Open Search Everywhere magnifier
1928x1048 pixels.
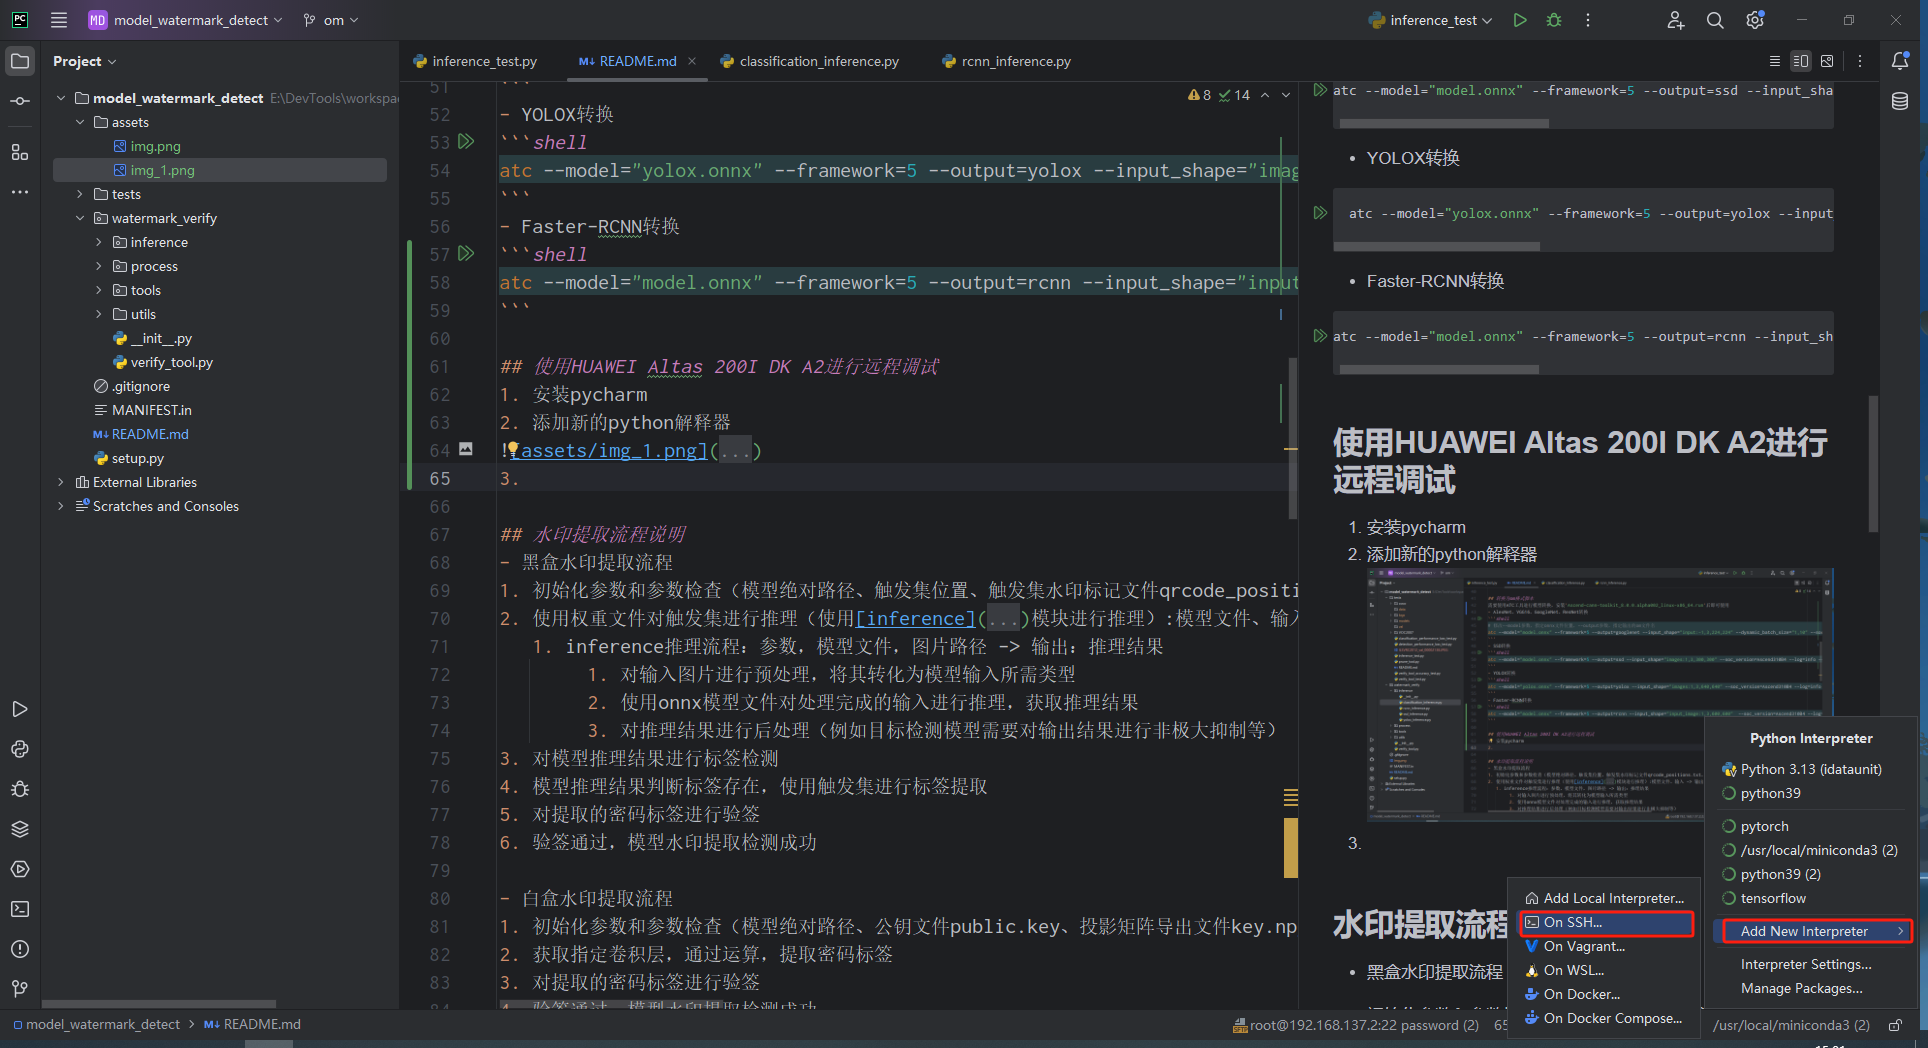pos(1715,20)
